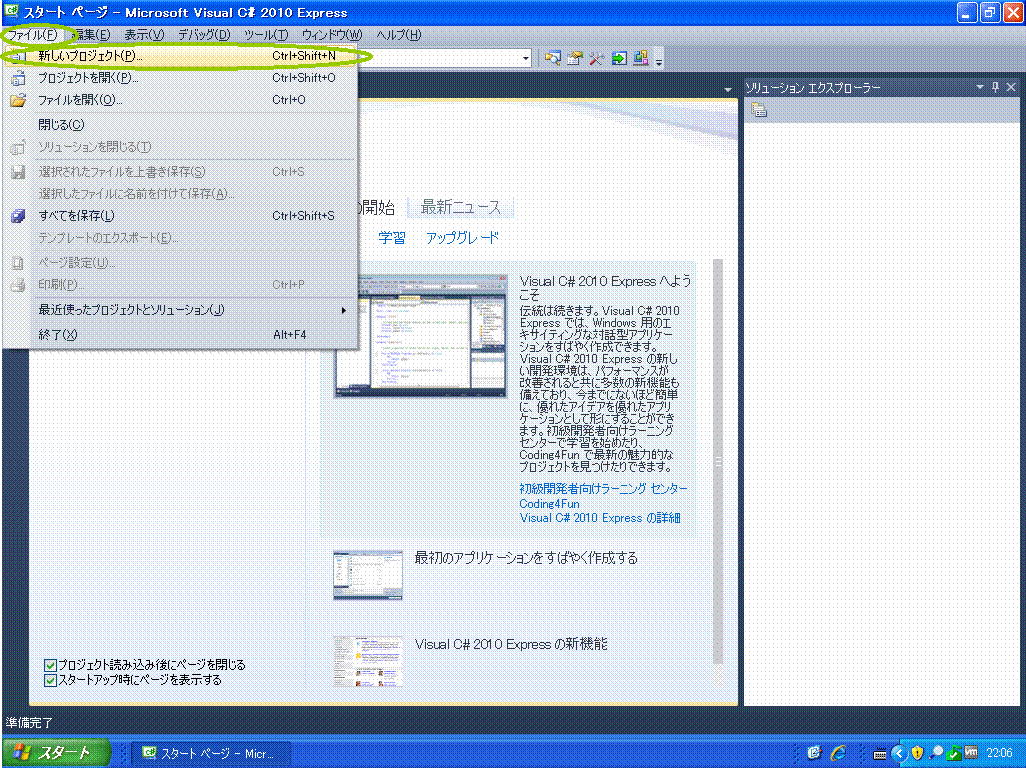Click Visual C# 2010 Express の新機能 heading
The height and width of the screenshot is (768, 1026).
tap(511, 644)
